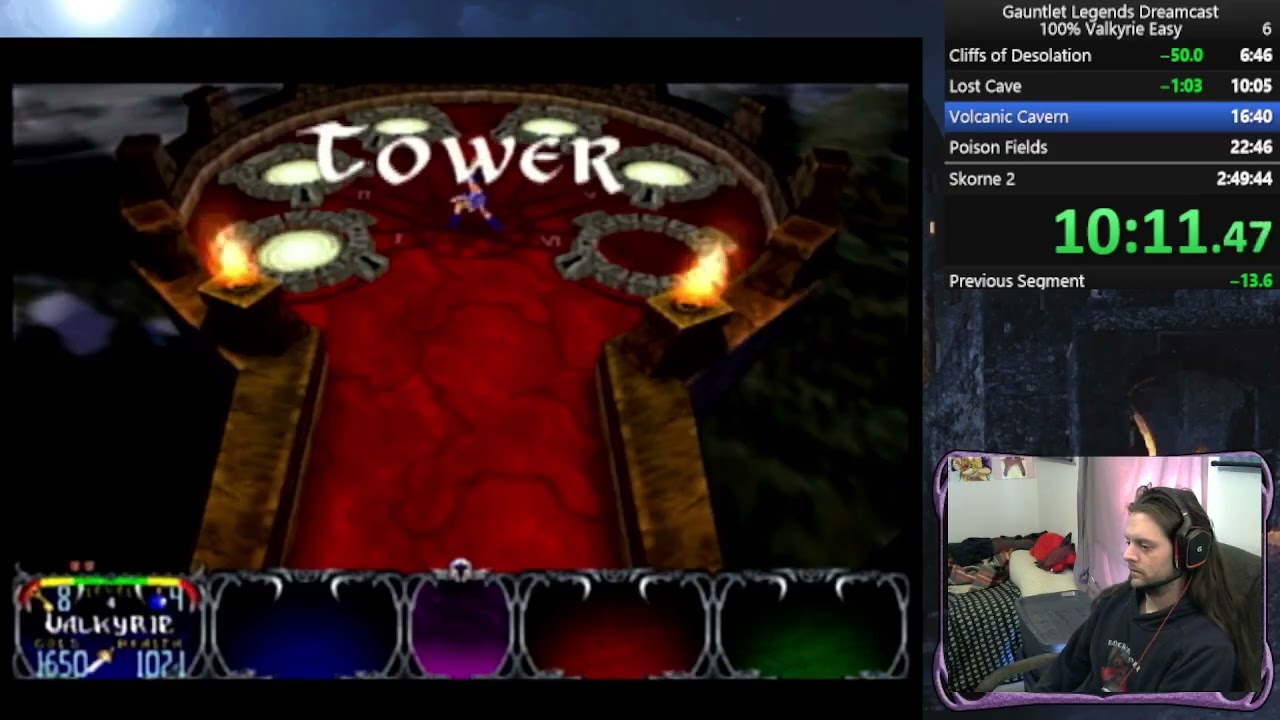Select the Lost Cave split row
Screen dimensions: 1280x720
pos(1110,86)
